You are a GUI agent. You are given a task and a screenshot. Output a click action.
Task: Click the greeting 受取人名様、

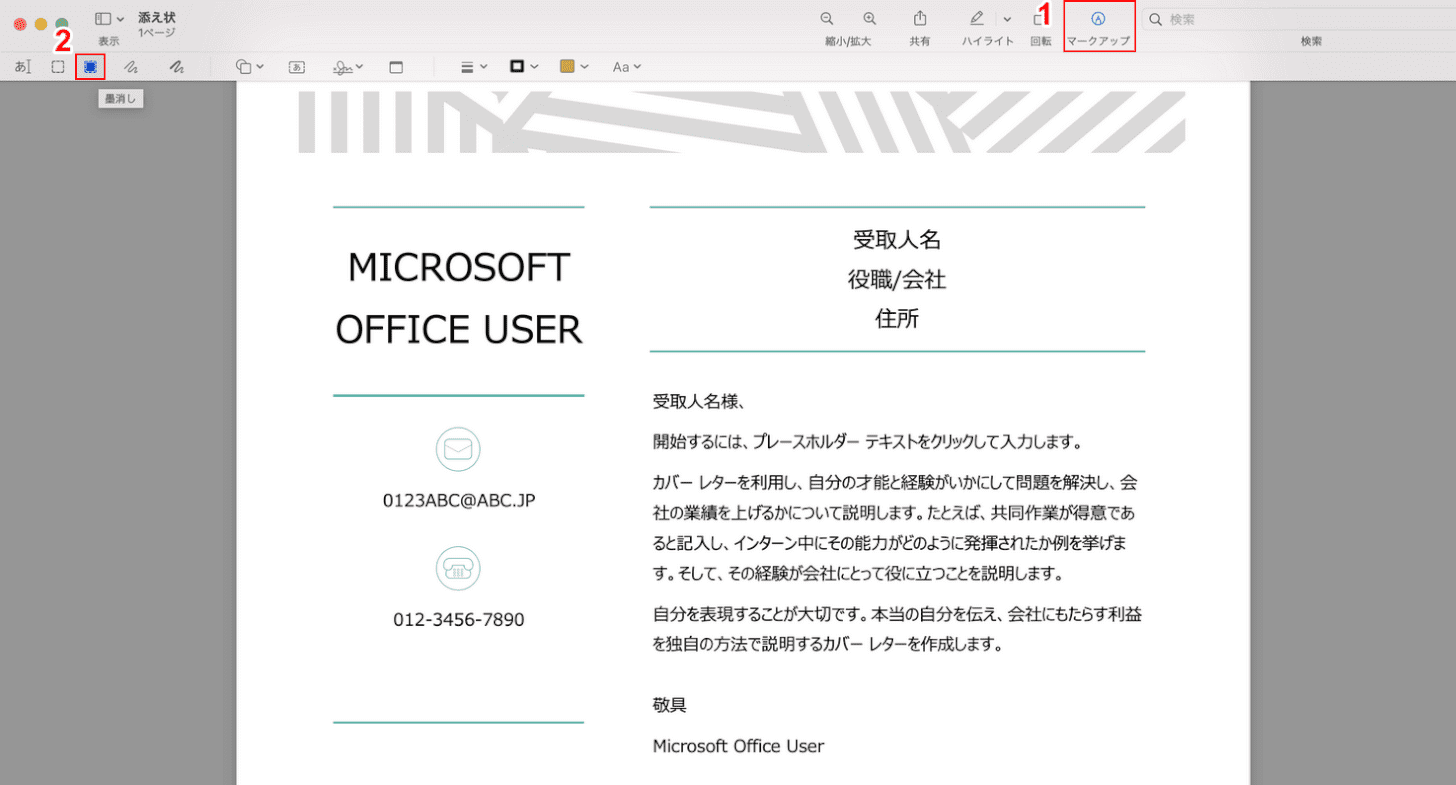point(700,402)
